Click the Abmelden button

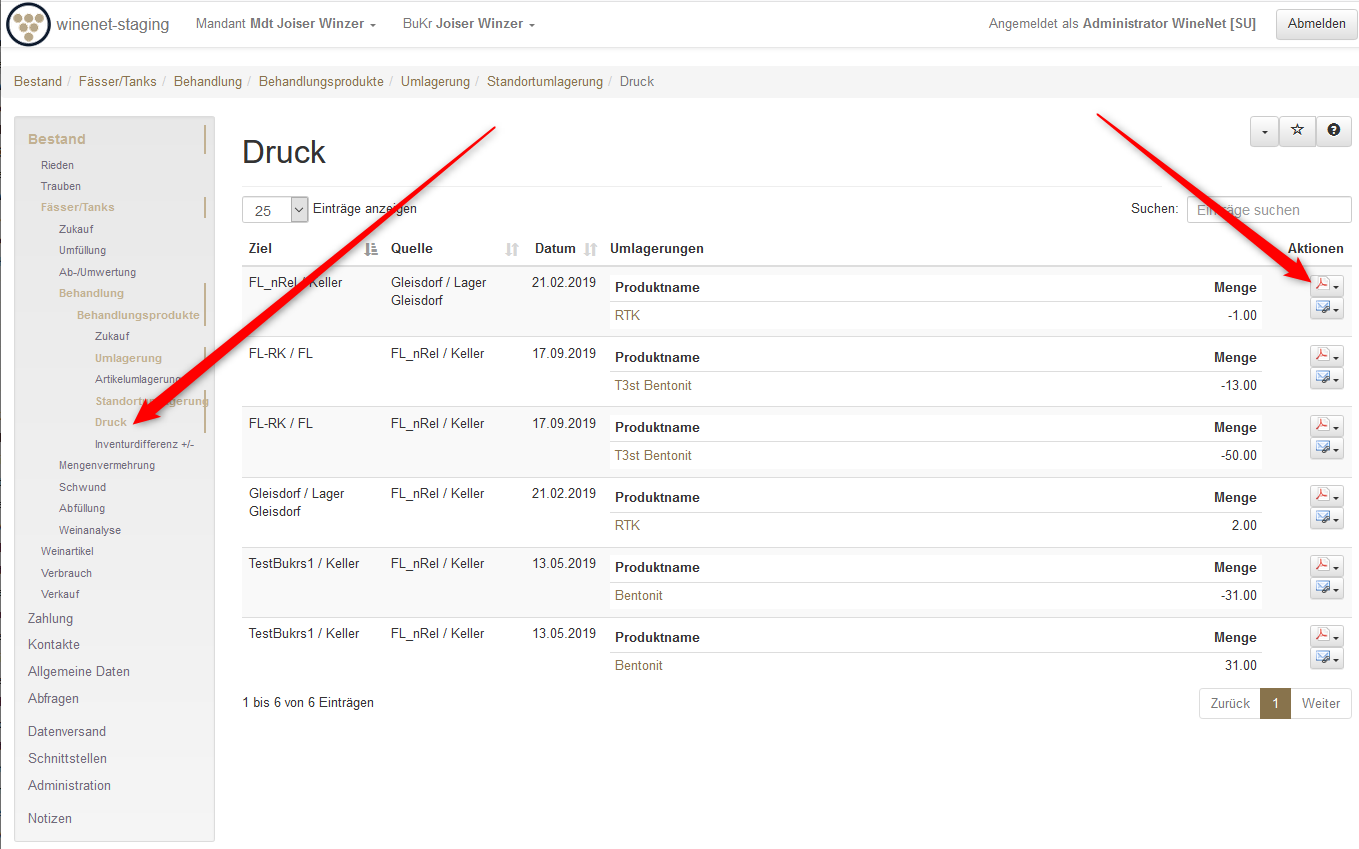1316,24
